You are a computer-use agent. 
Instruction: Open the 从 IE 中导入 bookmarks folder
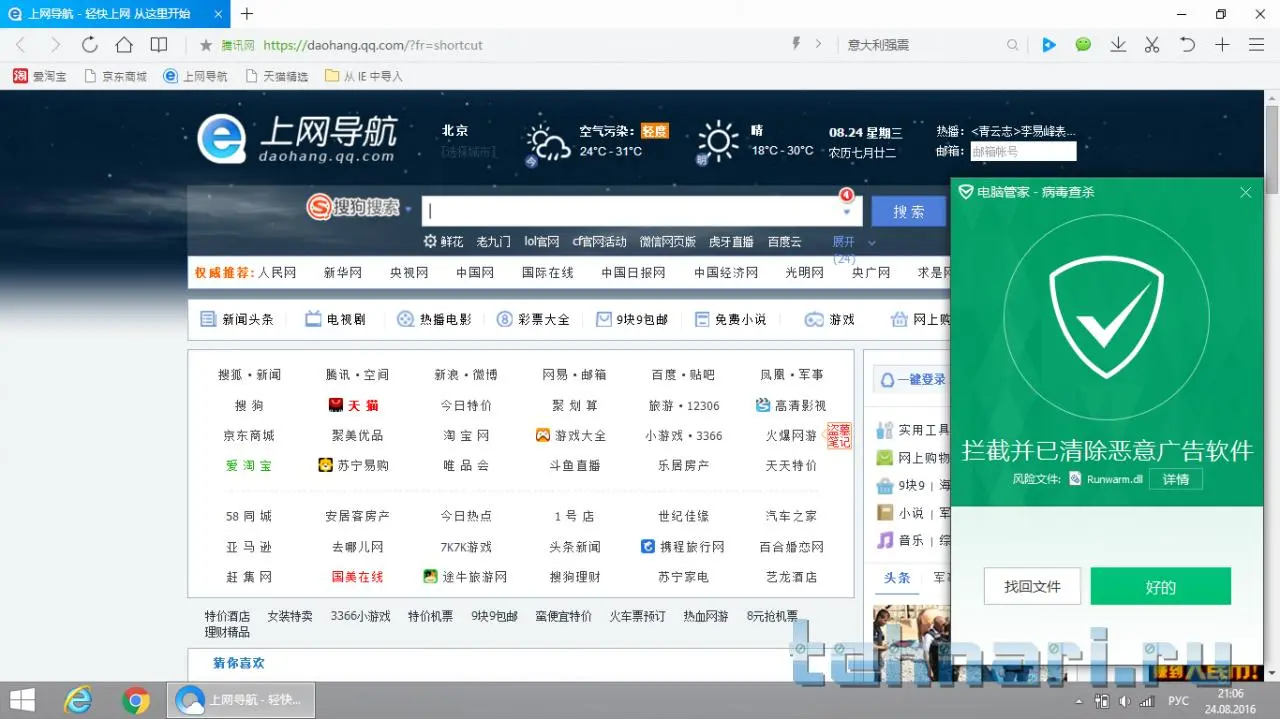click(x=364, y=76)
